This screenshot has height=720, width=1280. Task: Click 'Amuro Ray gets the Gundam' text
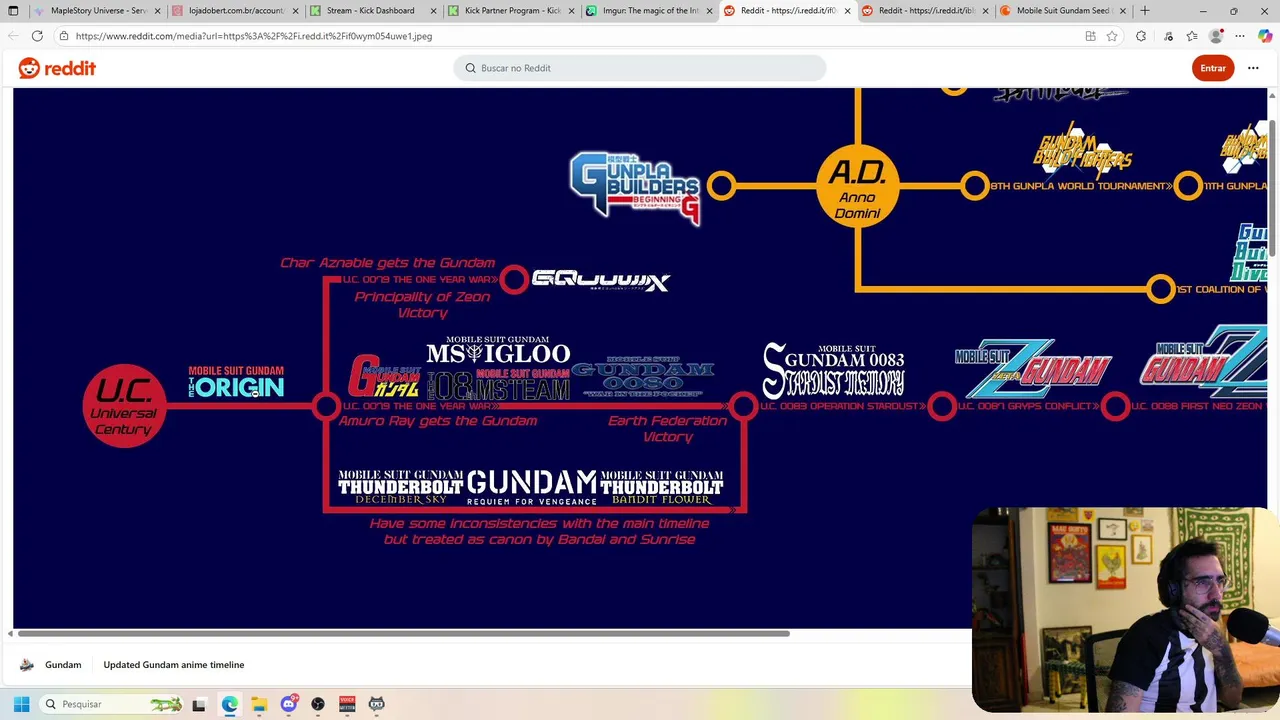(438, 421)
